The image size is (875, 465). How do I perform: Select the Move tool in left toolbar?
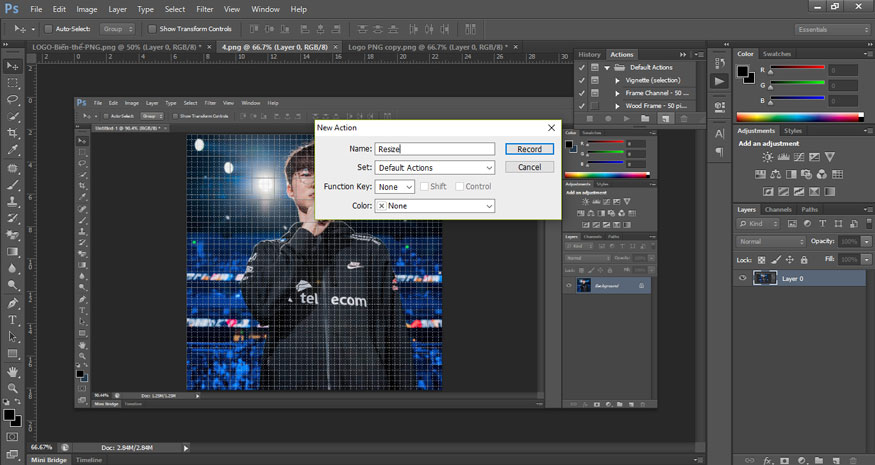click(12, 66)
